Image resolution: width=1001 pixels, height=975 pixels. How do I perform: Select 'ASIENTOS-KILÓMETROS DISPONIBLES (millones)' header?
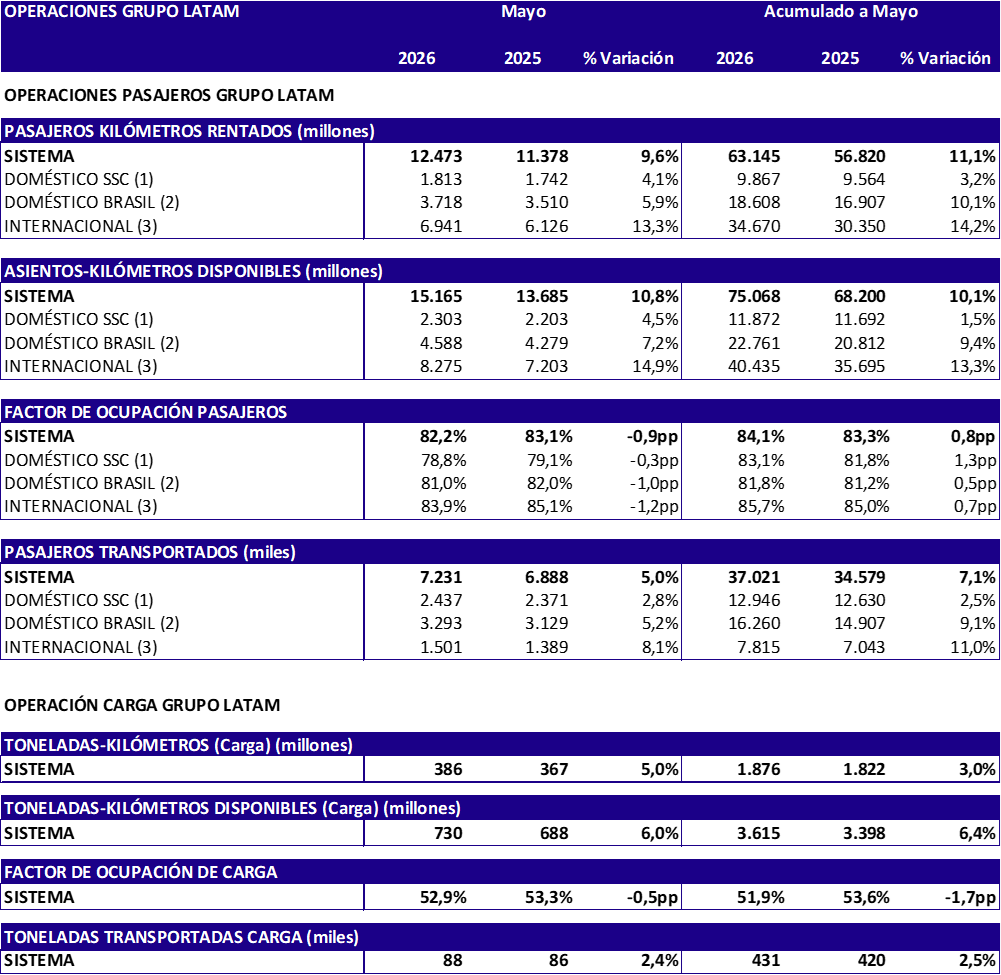pyautogui.click(x=193, y=271)
